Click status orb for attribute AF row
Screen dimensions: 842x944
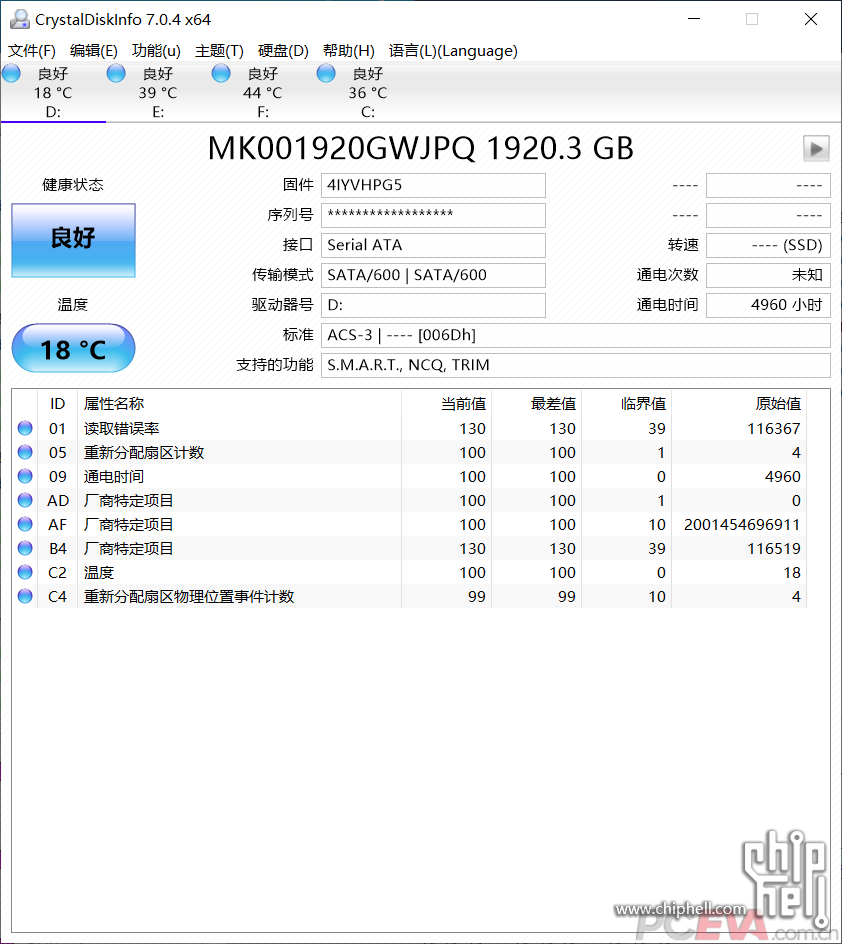[x=25, y=524]
